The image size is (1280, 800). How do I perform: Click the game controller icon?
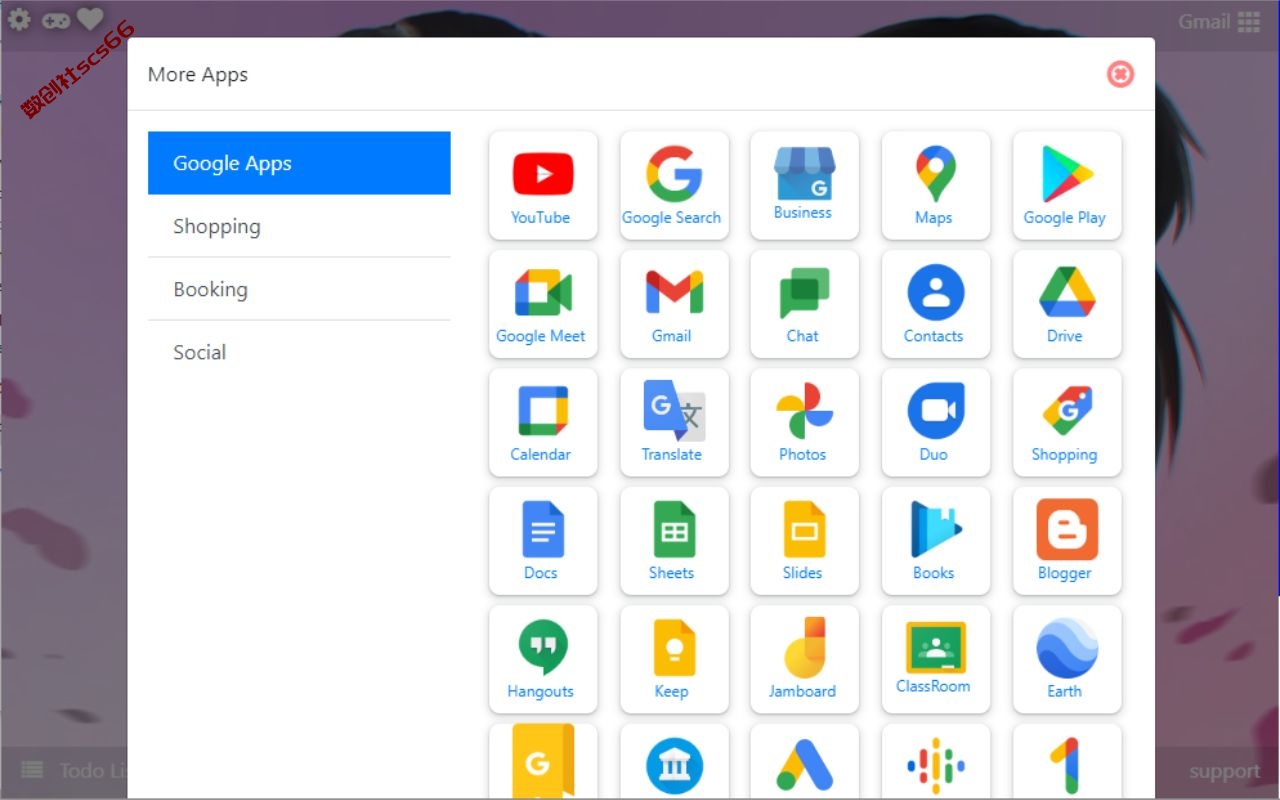55,19
